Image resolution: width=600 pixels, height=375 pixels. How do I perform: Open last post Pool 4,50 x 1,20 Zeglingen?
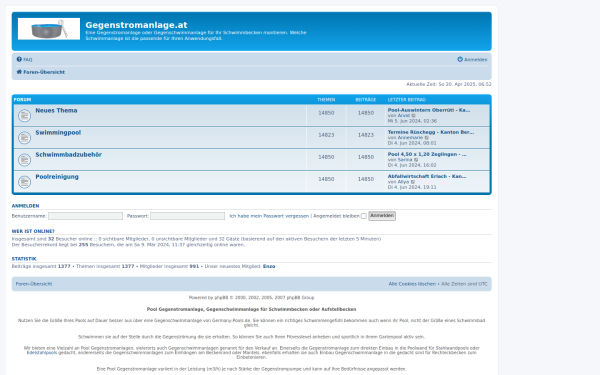coord(427,154)
